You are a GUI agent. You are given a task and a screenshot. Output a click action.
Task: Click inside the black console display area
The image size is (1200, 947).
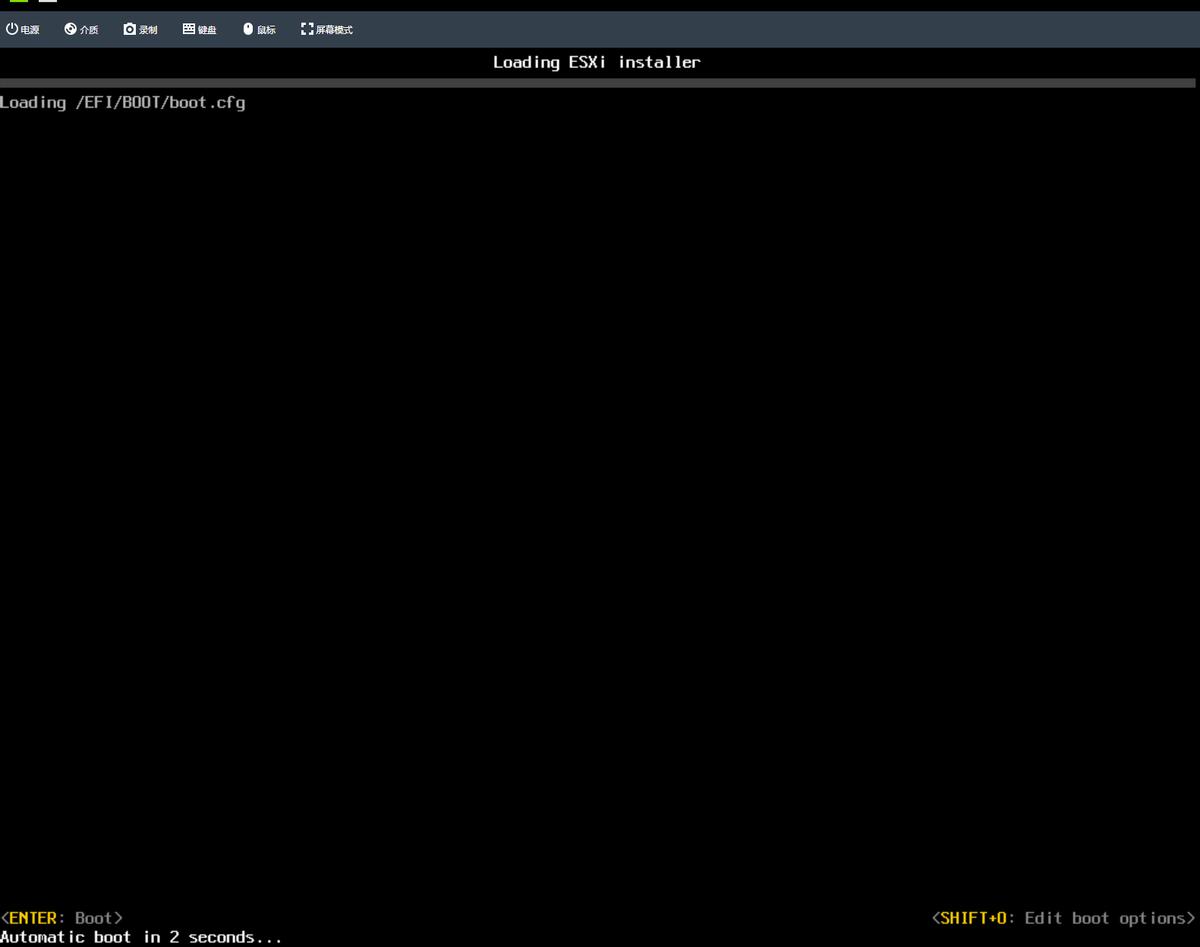600,500
